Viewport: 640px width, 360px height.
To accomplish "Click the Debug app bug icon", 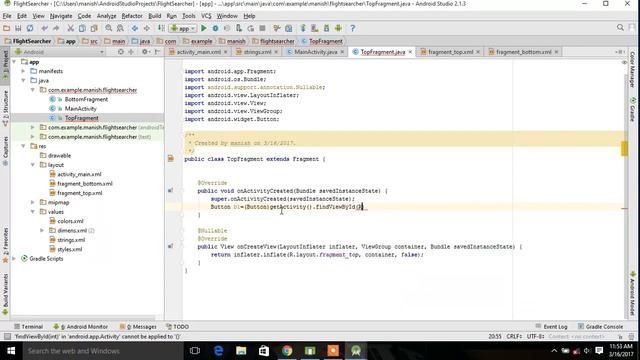I will coord(216,28).
